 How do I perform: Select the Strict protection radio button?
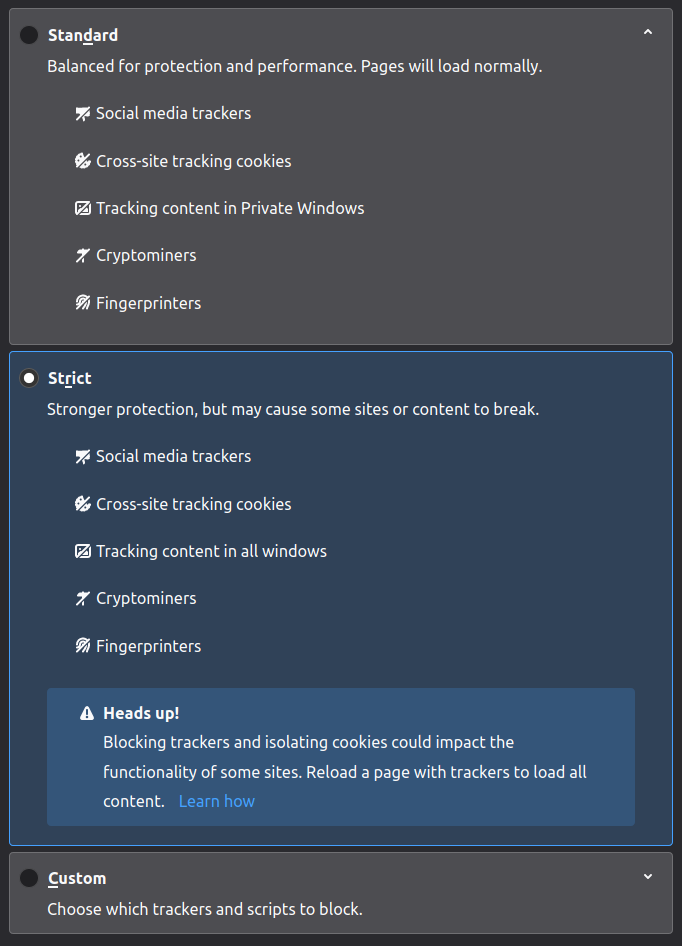(29, 378)
